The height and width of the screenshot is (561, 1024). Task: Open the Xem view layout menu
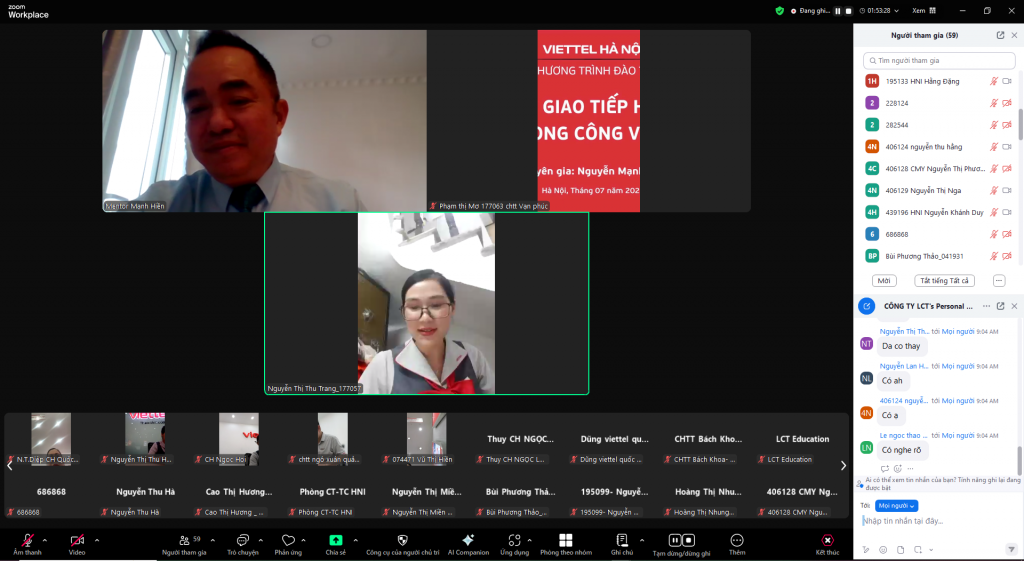click(924, 10)
